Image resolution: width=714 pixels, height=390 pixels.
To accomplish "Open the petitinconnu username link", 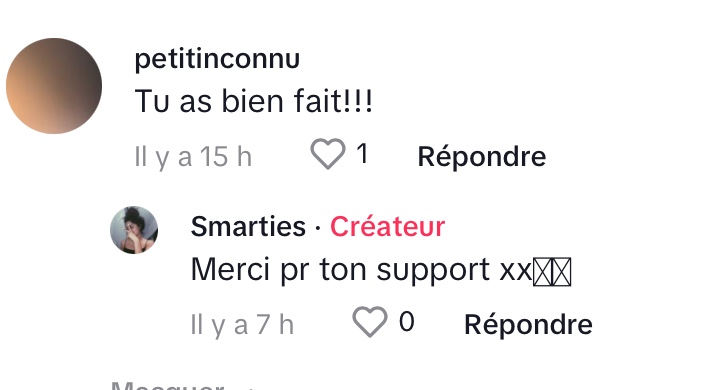I will [217, 59].
